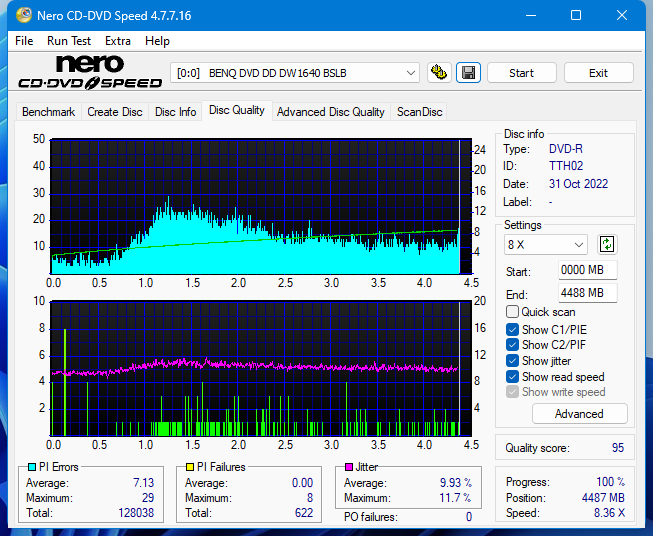The width and height of the screenshot is (653, 536).
Task: Toggle Show C1/PIE checkbox
Action: point(512,329)
